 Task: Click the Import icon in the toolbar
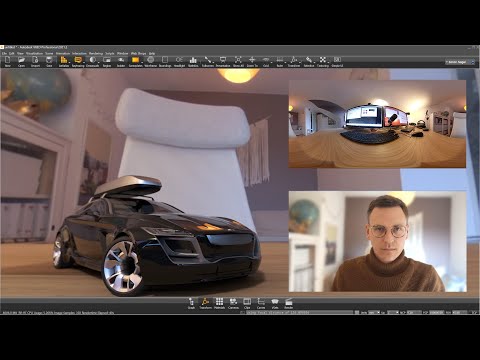tap(35, 62)
